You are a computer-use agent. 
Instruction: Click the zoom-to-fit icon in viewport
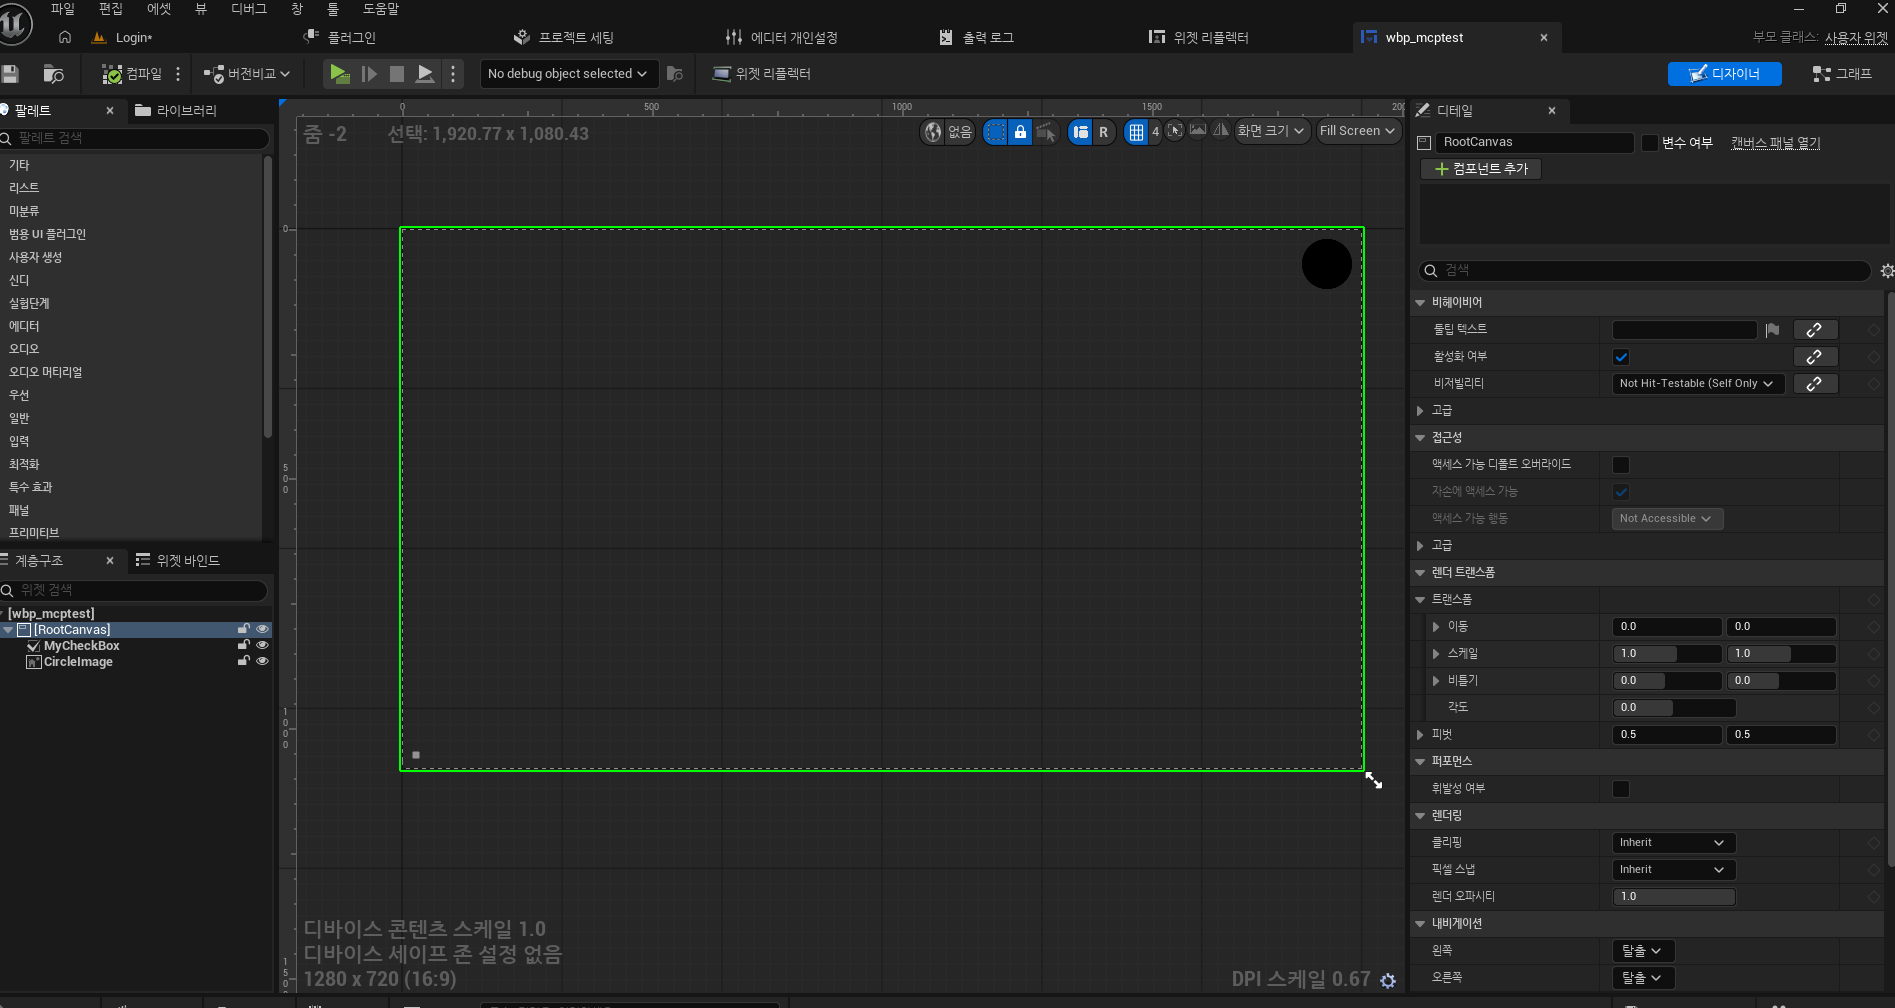pos(1175,130)
